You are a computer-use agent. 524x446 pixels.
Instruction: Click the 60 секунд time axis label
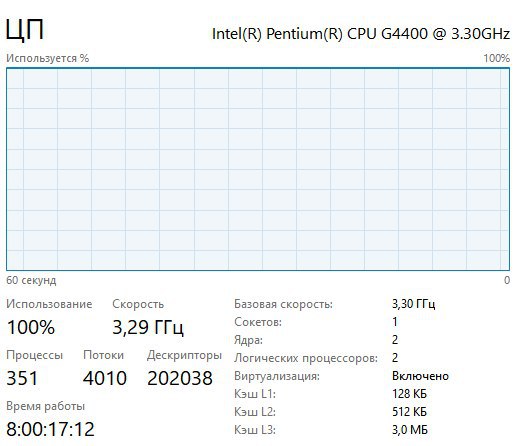click(x=31, y=280)
